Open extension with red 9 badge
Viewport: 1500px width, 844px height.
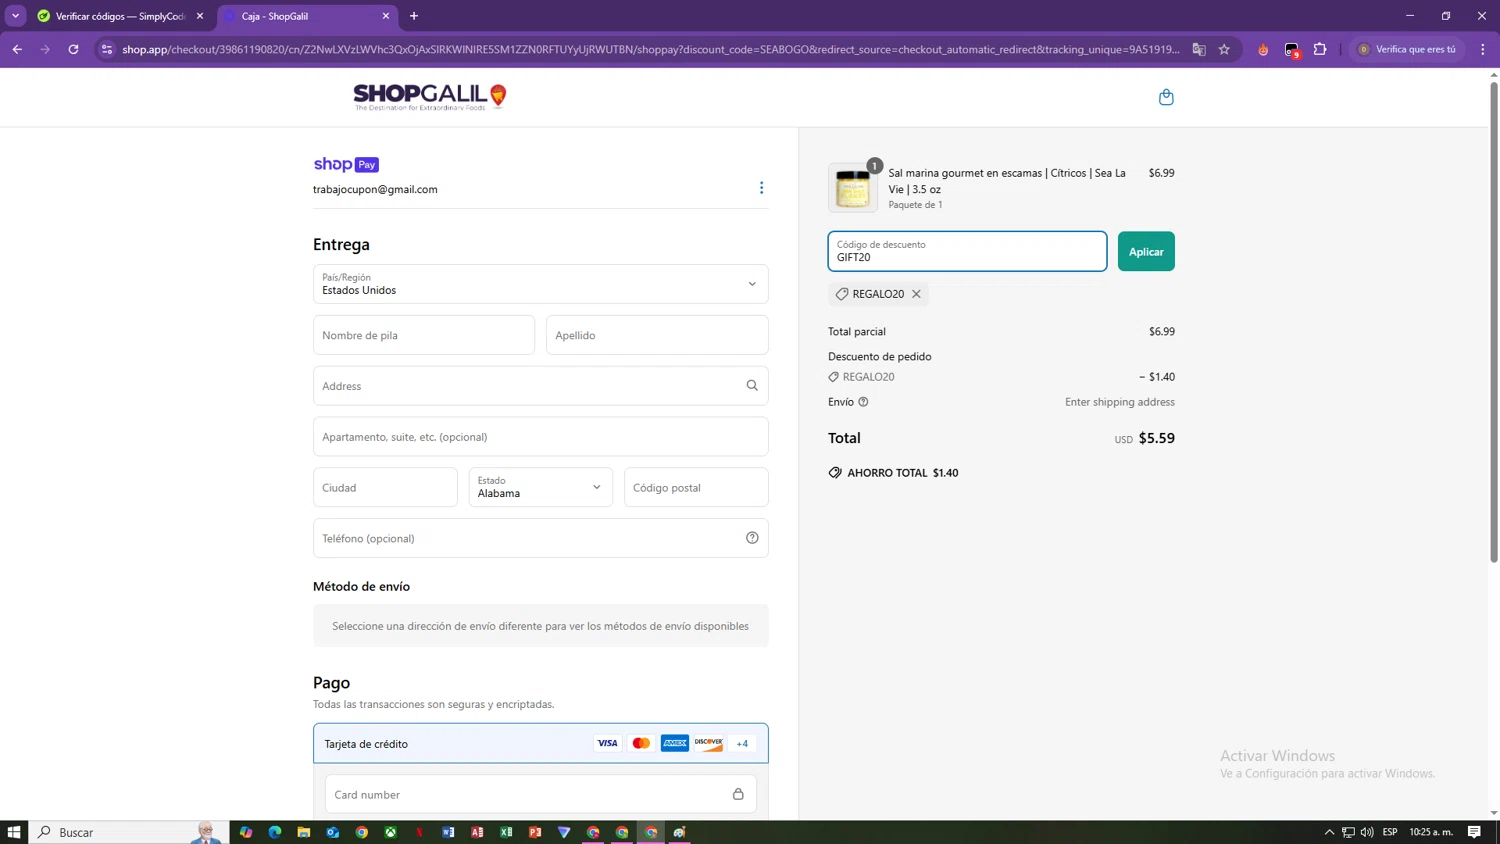[x=1292, y=49]
